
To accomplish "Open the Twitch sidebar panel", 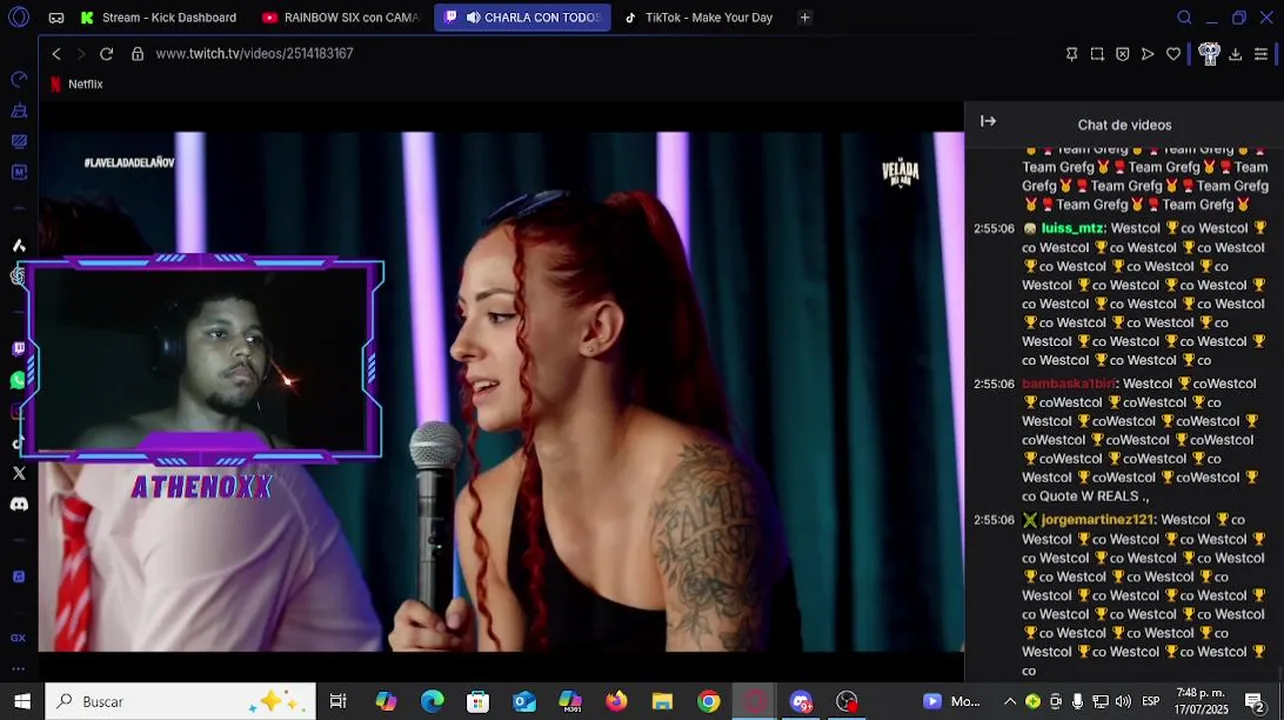I will [19, 349].
